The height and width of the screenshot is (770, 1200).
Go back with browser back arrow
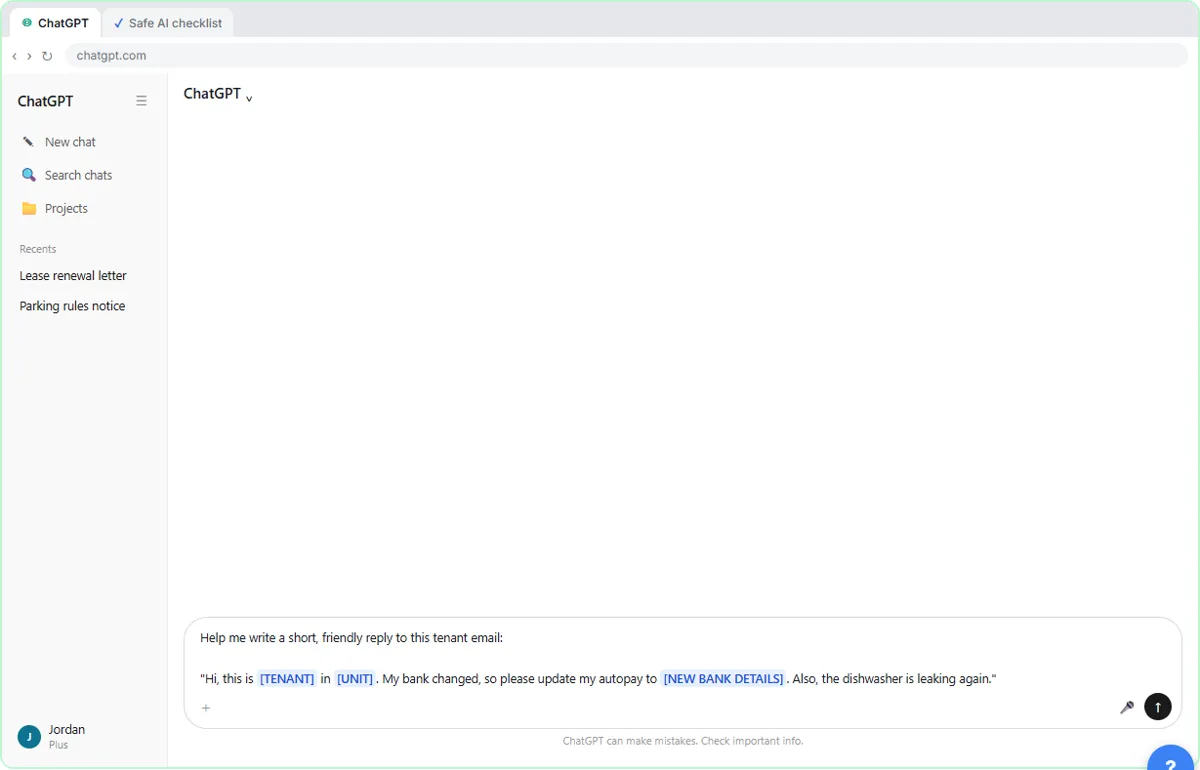(14, 56)
